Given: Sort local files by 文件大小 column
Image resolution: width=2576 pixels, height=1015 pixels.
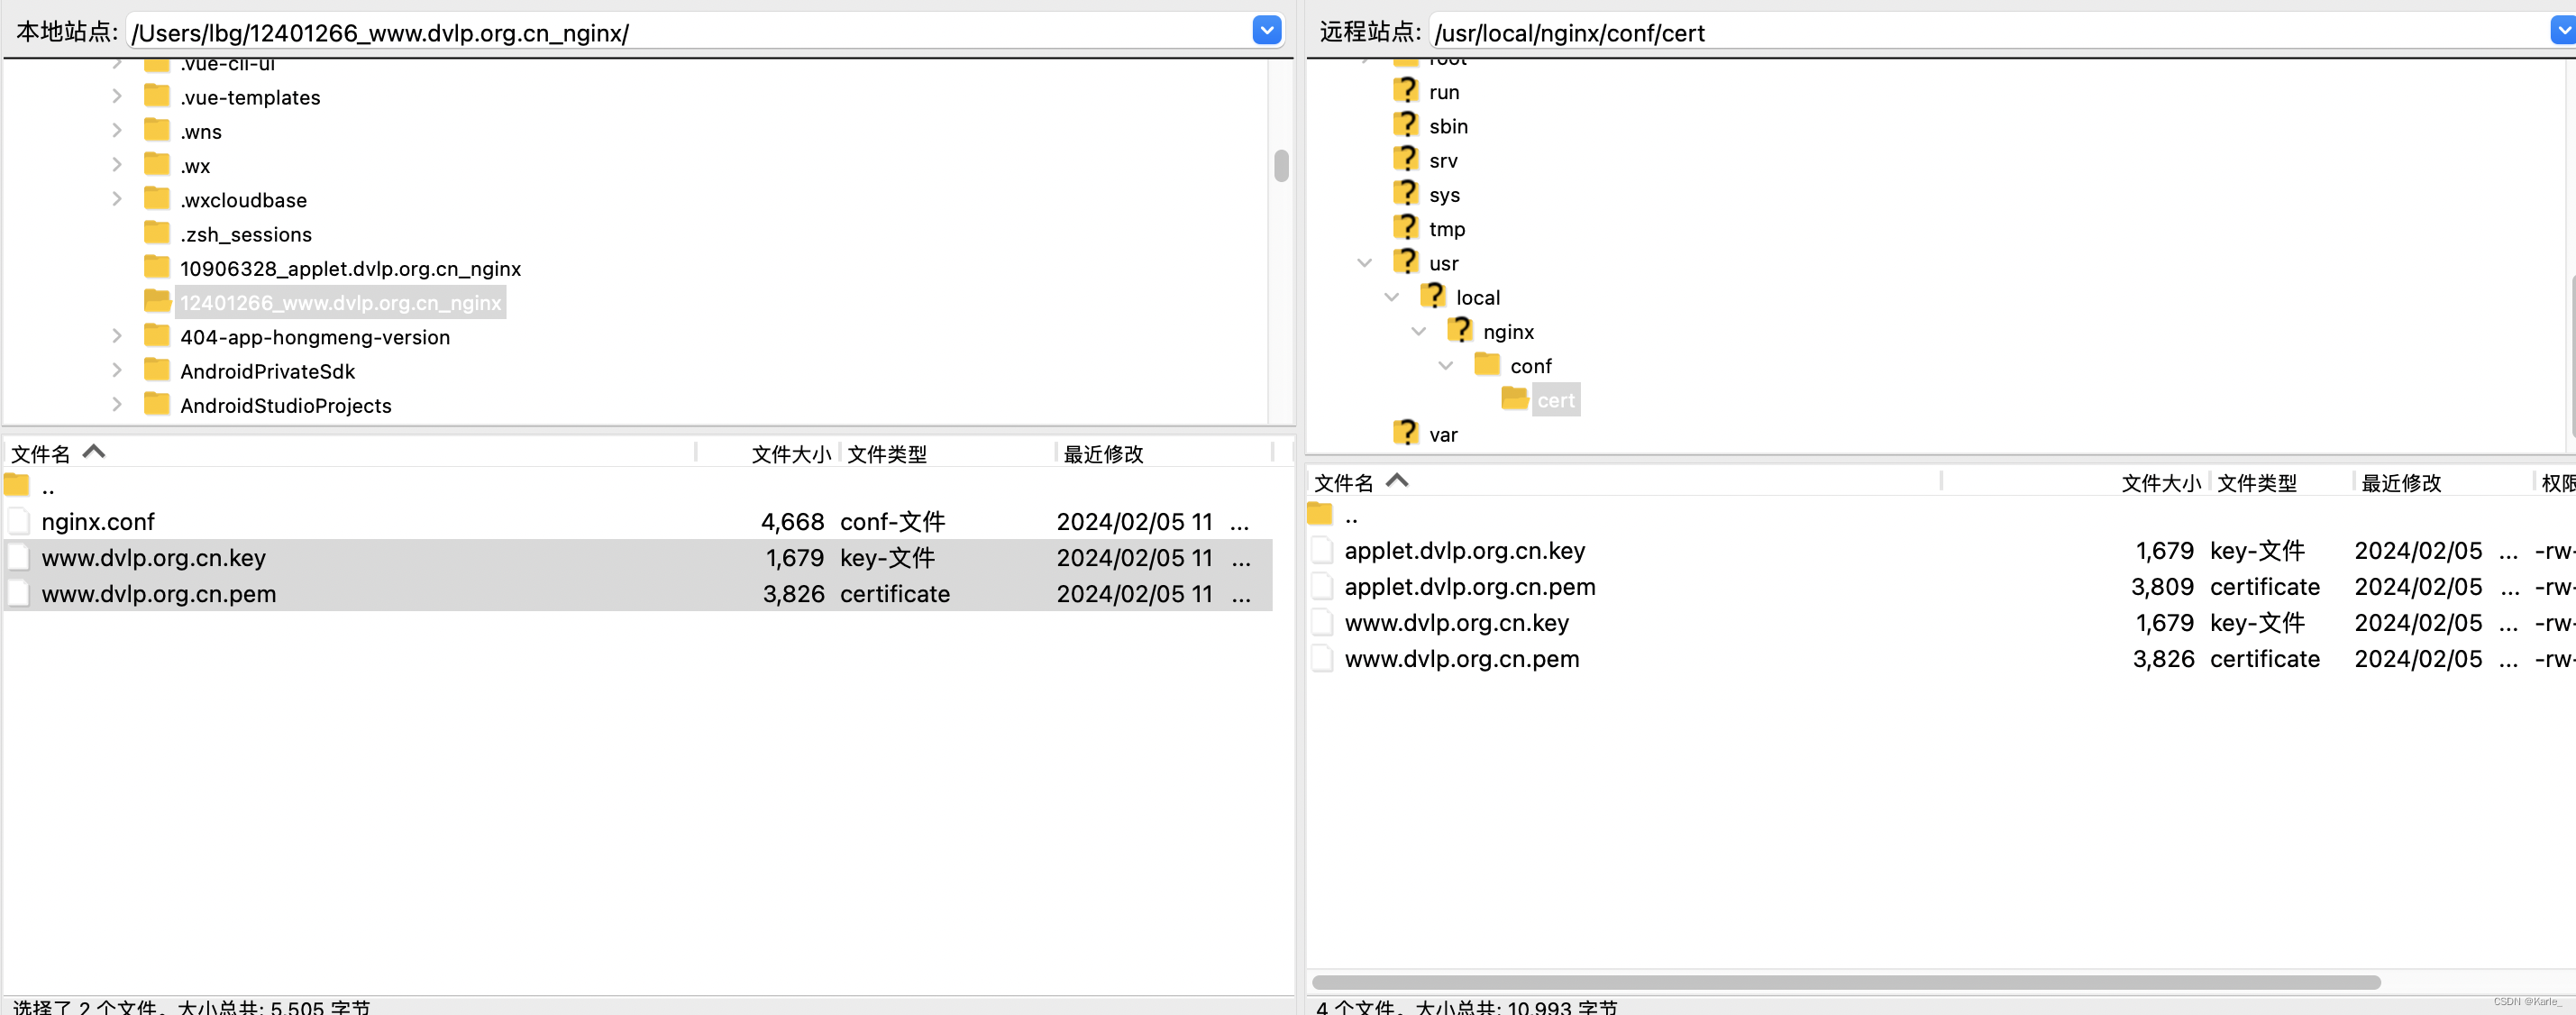Looking at the screenshot, I should (x=768, y=453).
